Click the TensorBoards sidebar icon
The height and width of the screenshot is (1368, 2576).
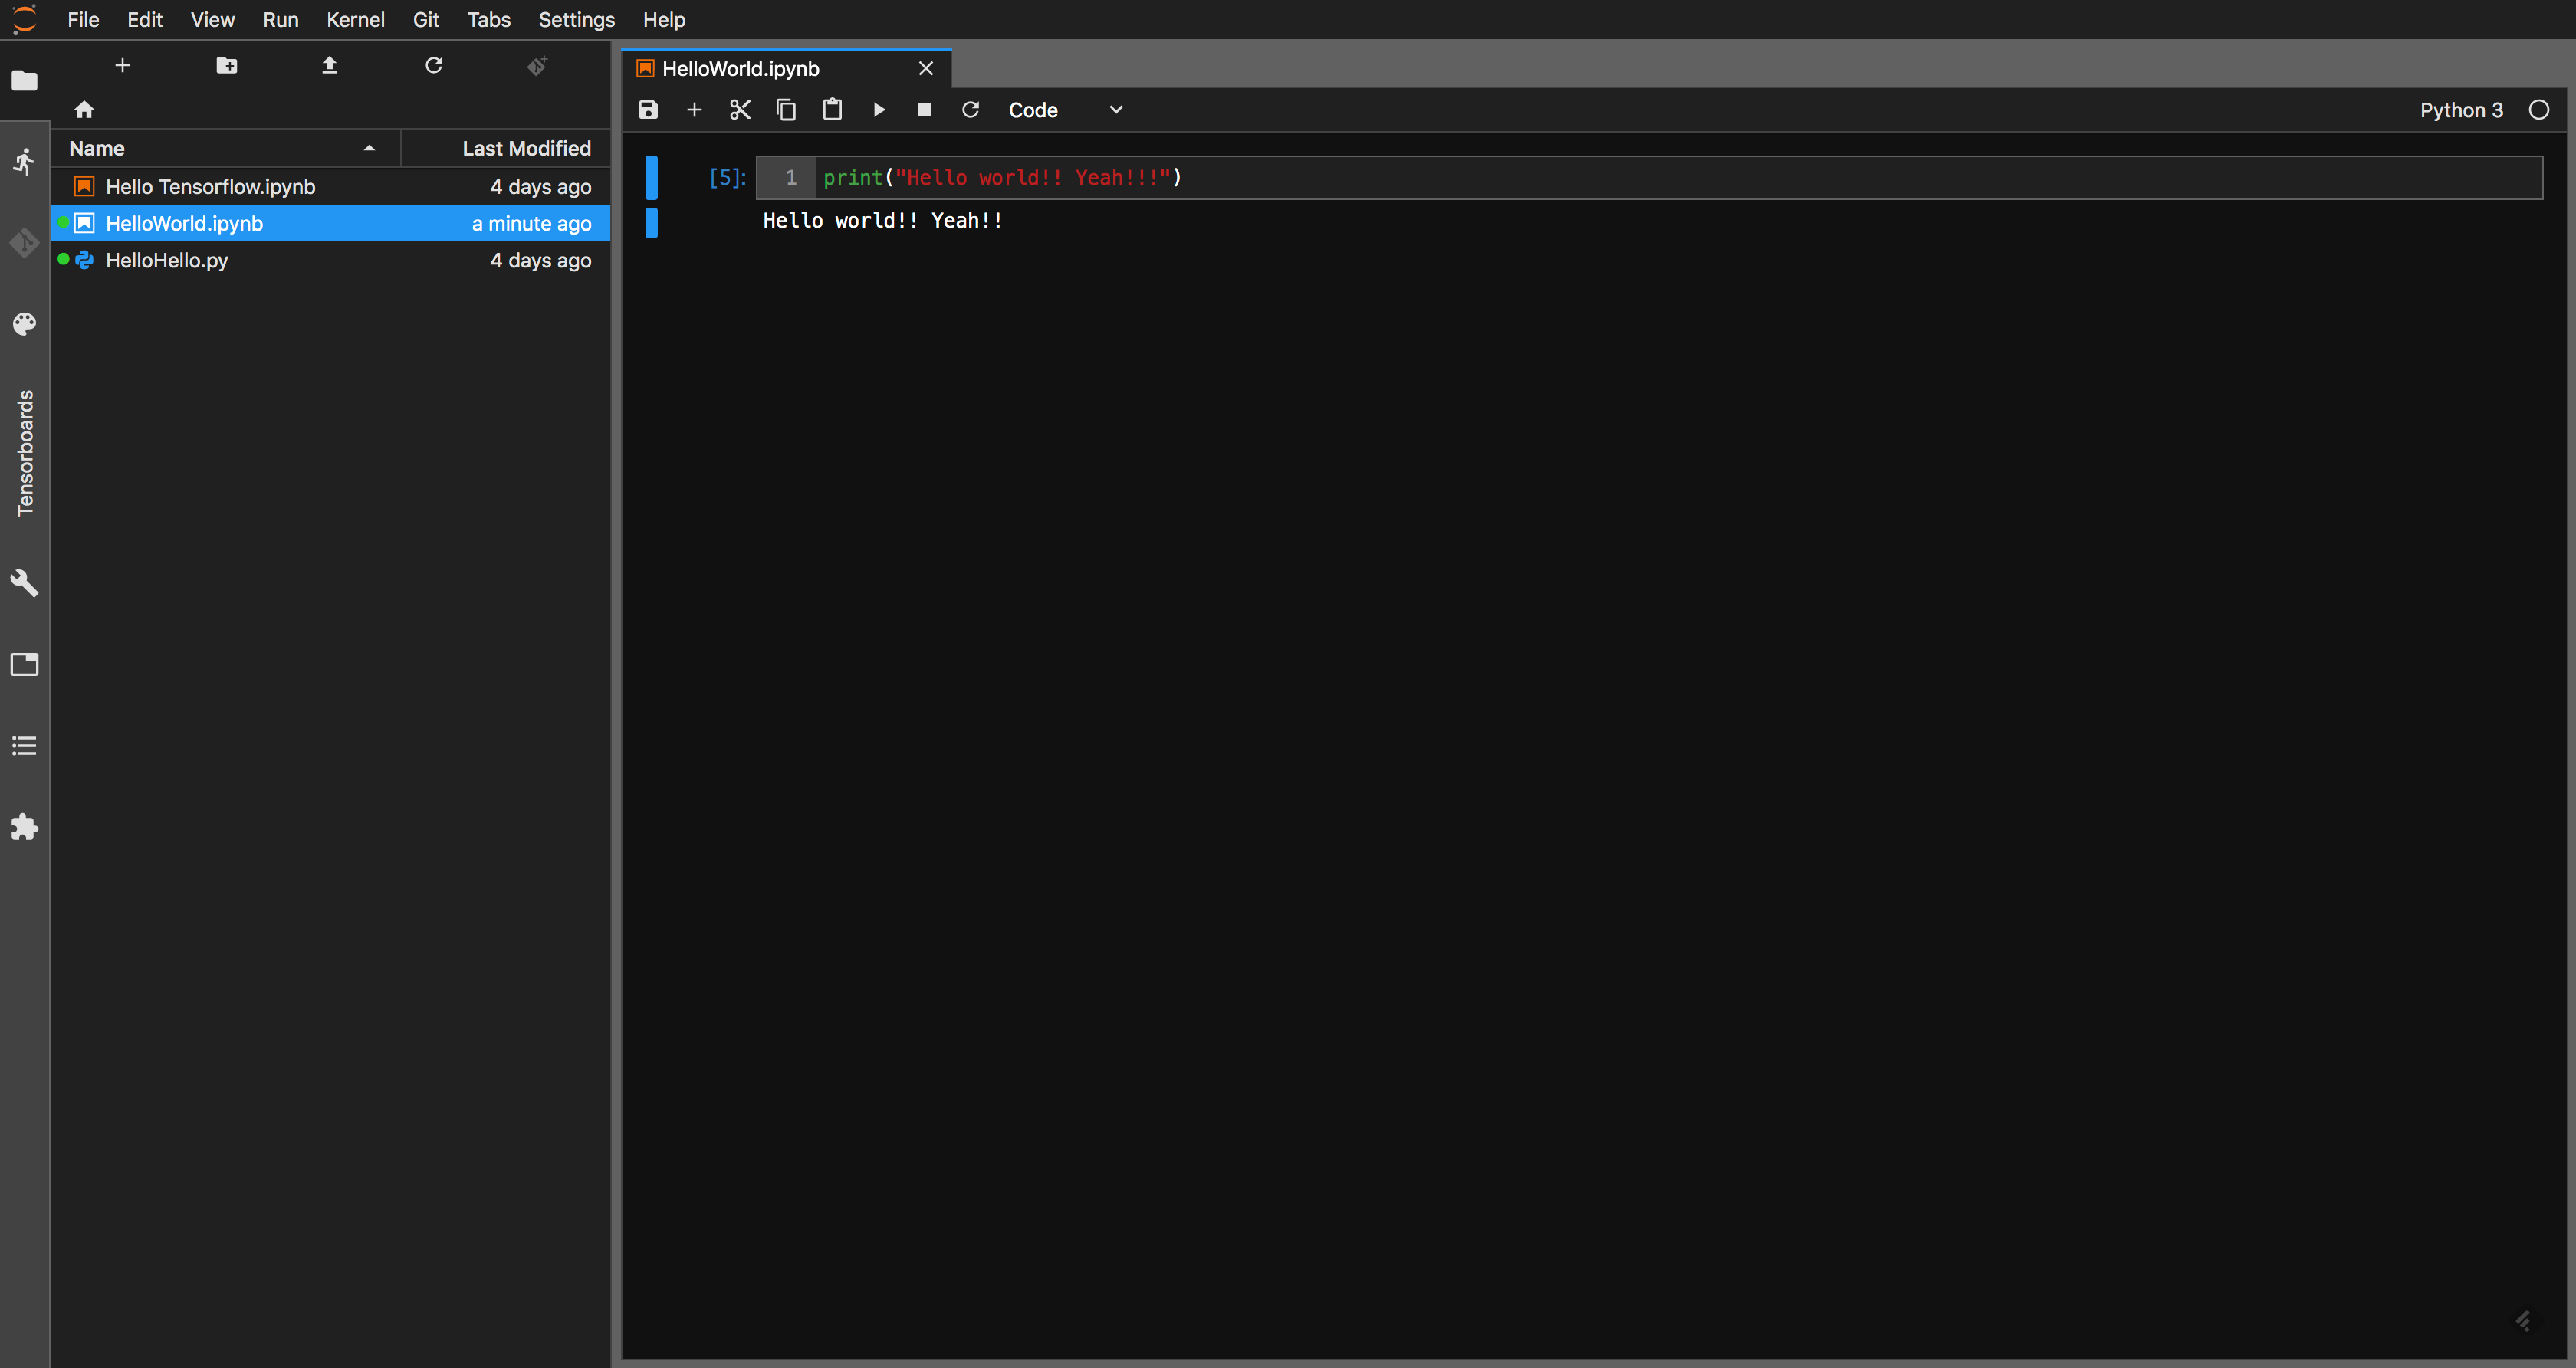24,451
